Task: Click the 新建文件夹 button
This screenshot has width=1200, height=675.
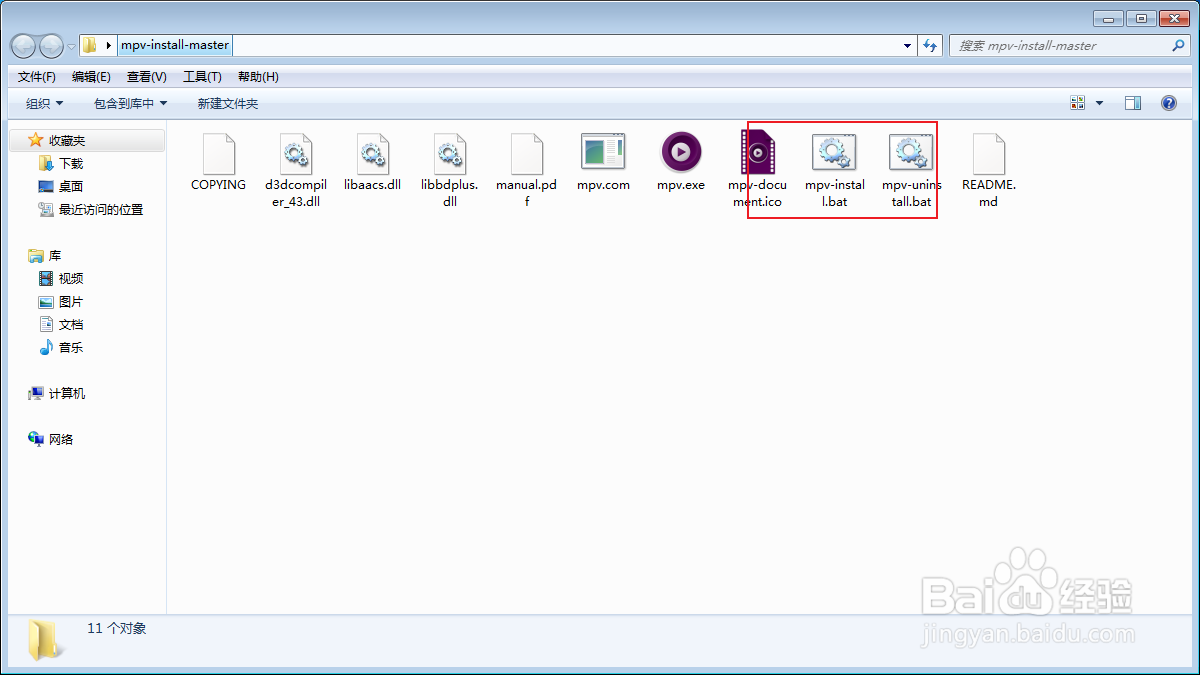Action: 230,102
